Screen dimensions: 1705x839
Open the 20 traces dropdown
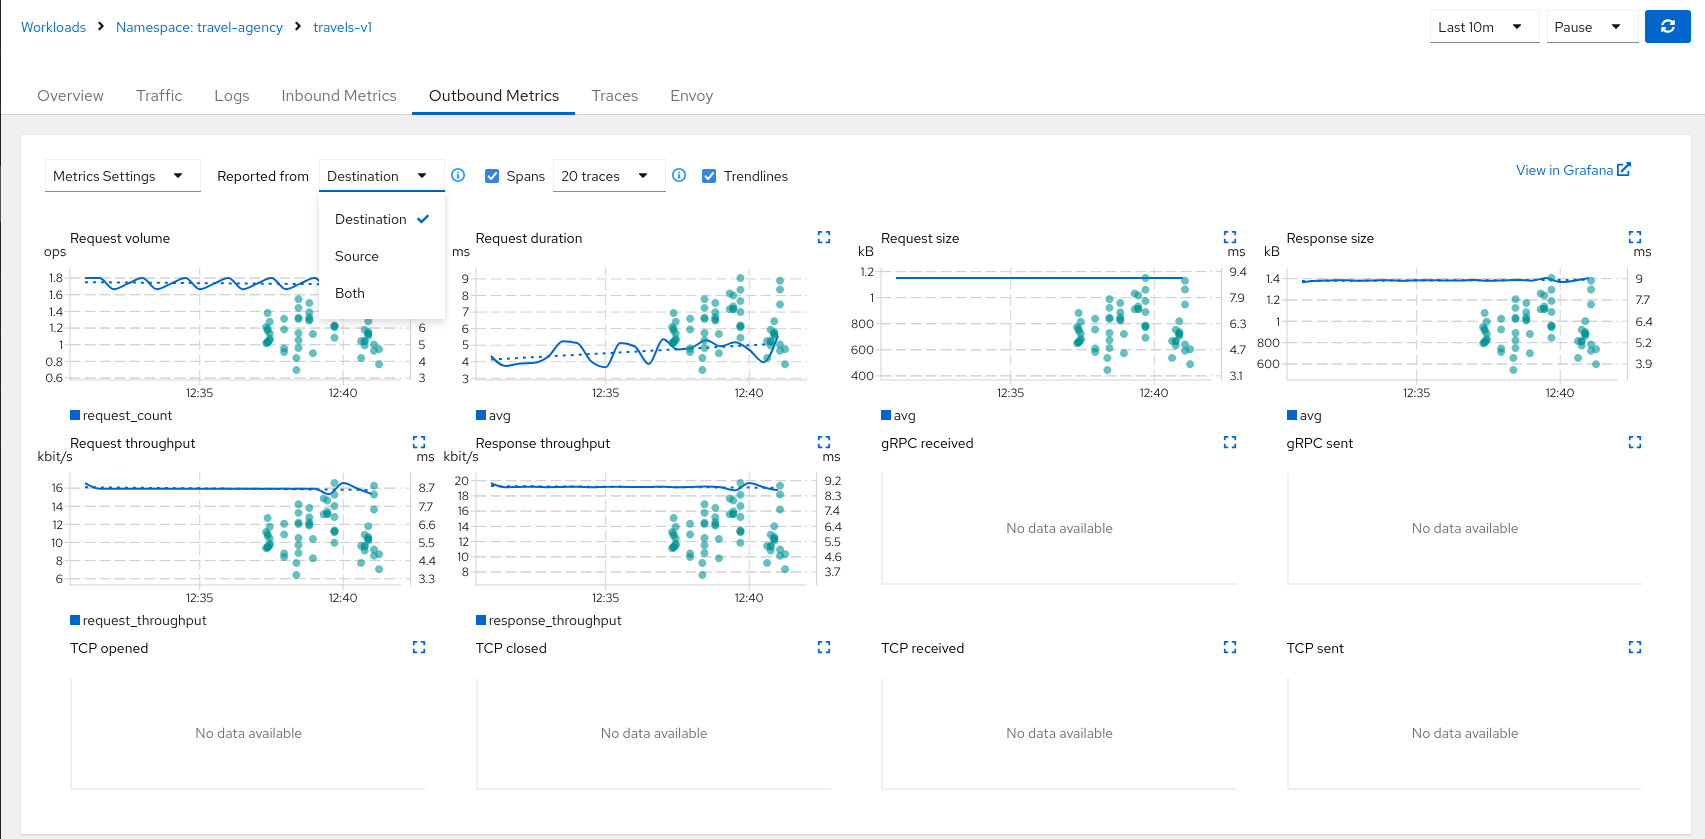pyautogui.click(x=605, y=176)
